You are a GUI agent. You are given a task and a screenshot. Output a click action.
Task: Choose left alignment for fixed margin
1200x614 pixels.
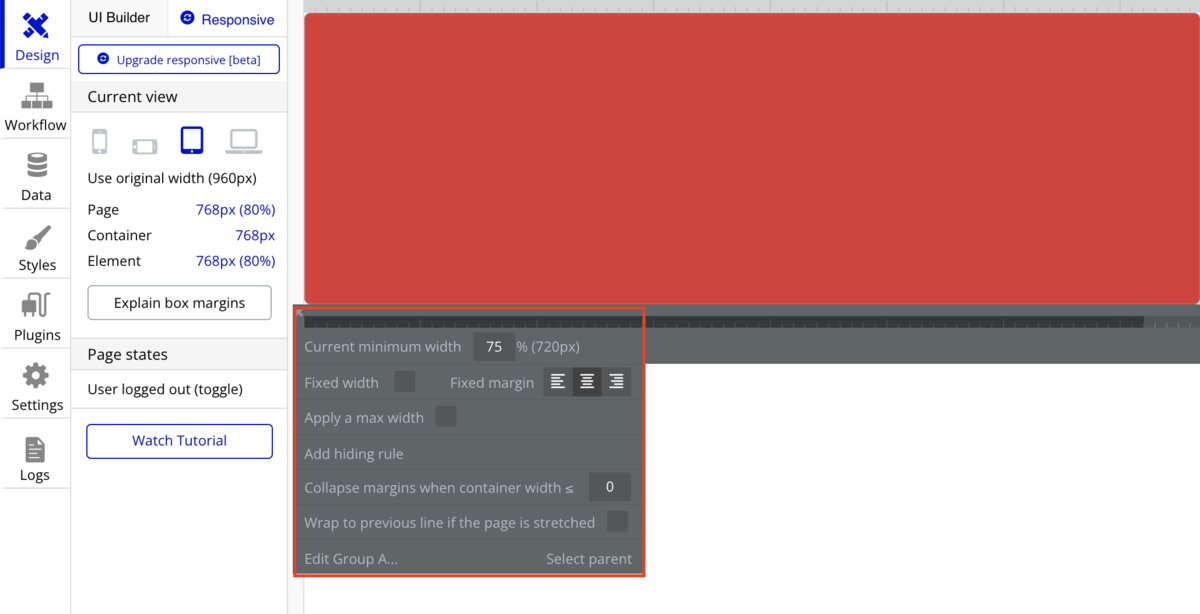point(558,382)
